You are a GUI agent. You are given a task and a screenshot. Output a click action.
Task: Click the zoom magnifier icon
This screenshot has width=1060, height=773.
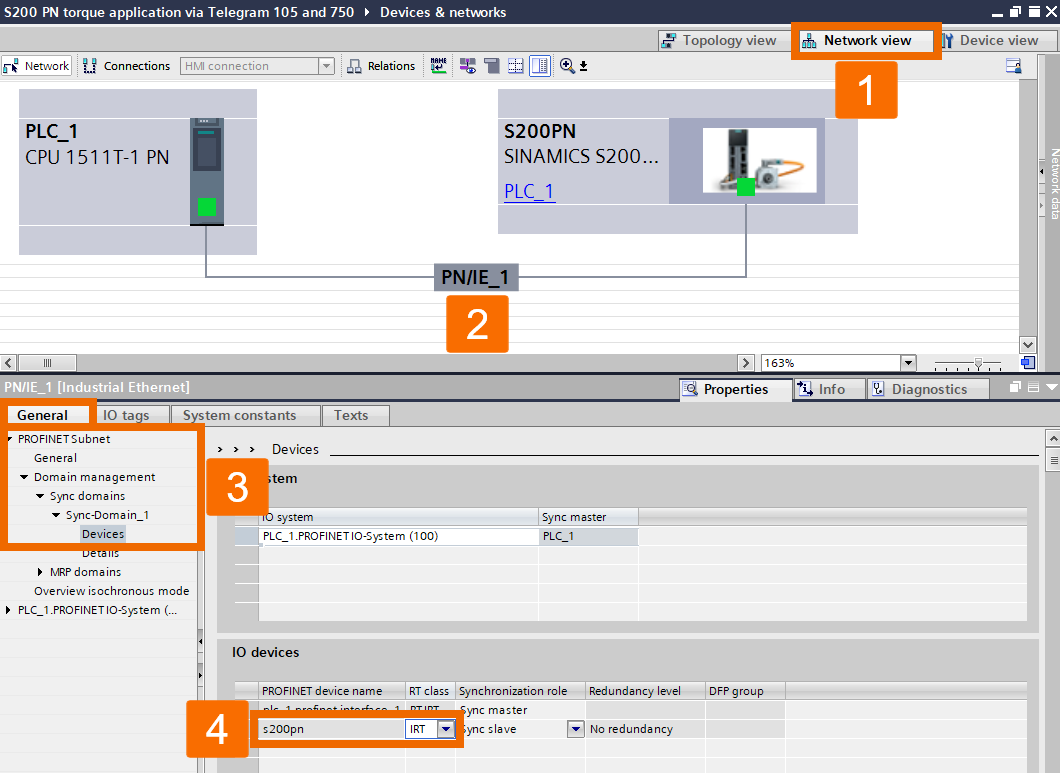567,66
